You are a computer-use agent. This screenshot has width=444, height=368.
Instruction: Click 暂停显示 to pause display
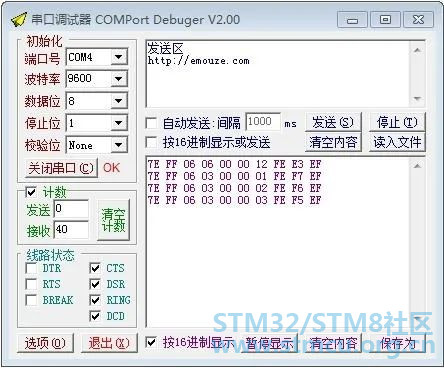(269, 343)
